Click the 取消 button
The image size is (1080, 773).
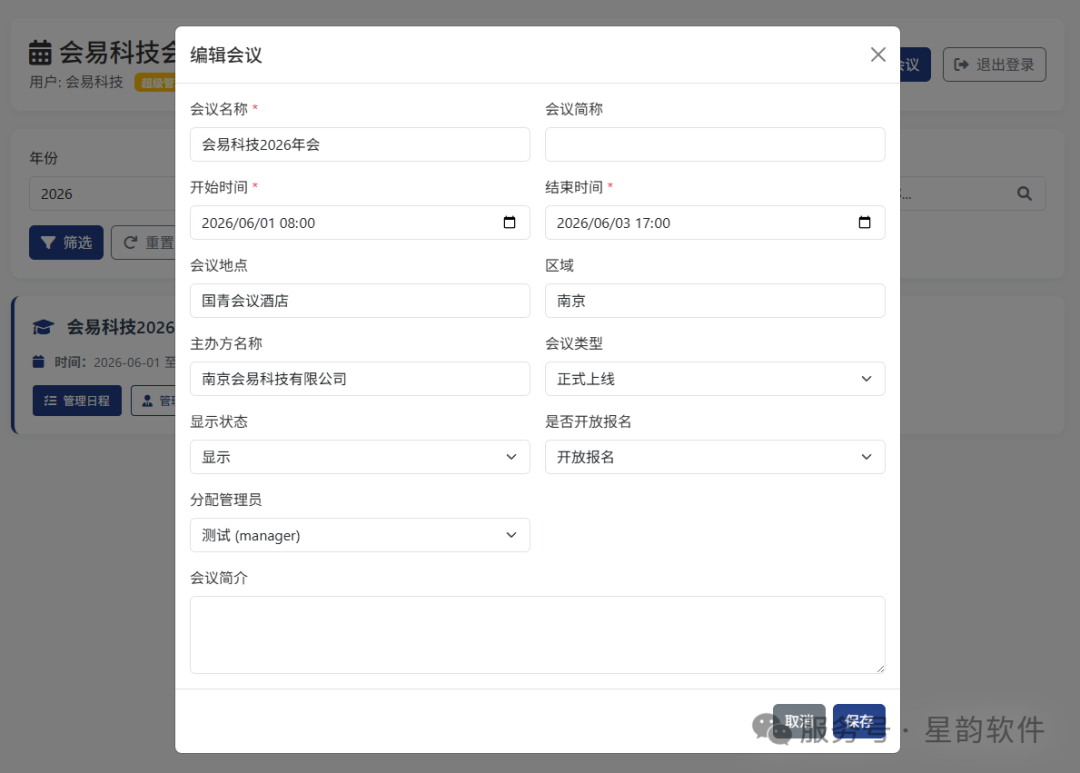[799, 721]
